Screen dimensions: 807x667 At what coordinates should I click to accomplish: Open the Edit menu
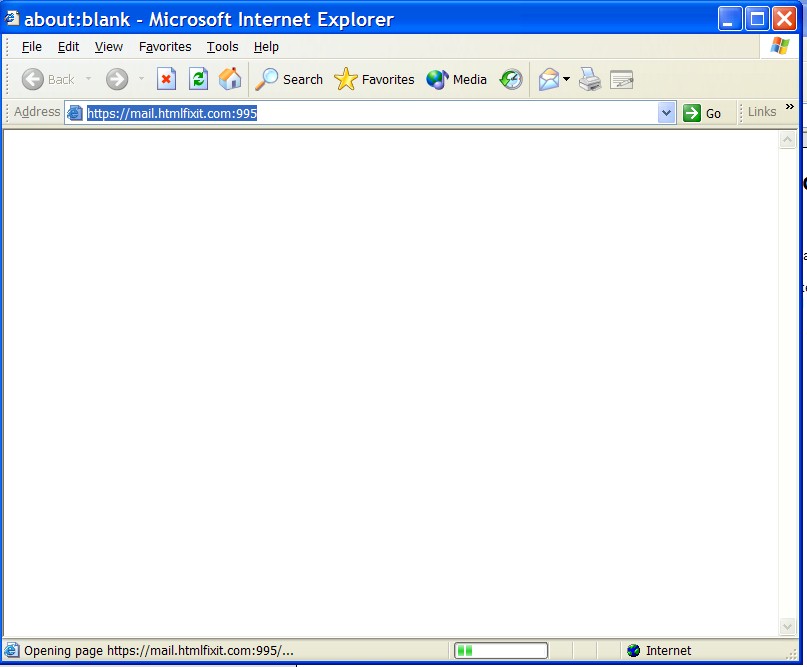pyautogui.click(x=68, y=47)
